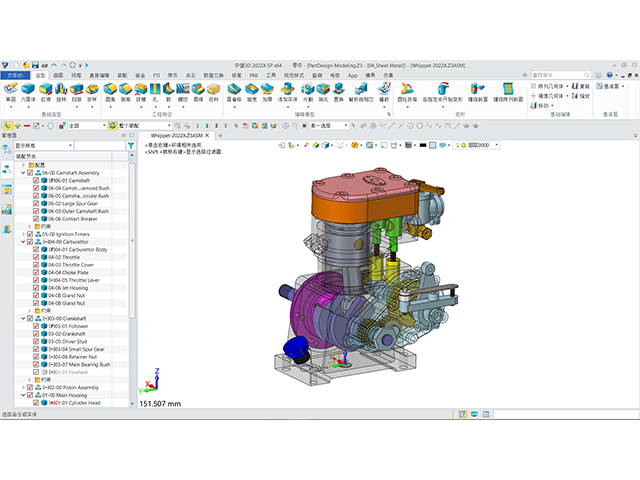The width and height of the screenshot is (640, 480).
Task: Open the 文件(F) menu
Action: click(x=15, y=75)
